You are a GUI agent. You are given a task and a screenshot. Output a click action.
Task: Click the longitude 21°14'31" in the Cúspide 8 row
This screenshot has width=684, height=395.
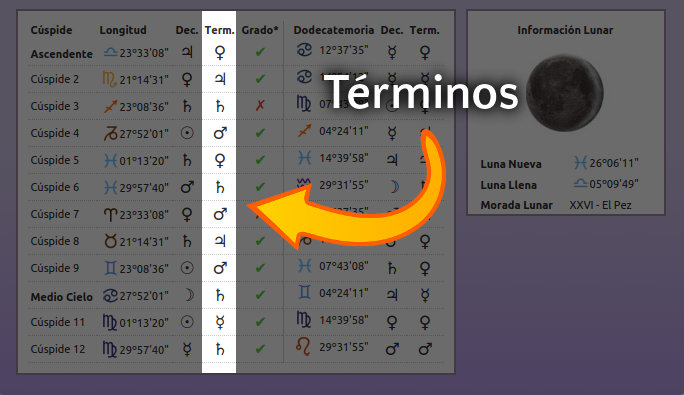tap(144, 242)
